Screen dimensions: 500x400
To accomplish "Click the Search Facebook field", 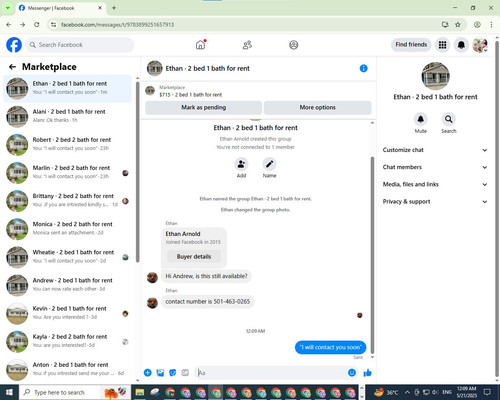I will pos(80,45).
